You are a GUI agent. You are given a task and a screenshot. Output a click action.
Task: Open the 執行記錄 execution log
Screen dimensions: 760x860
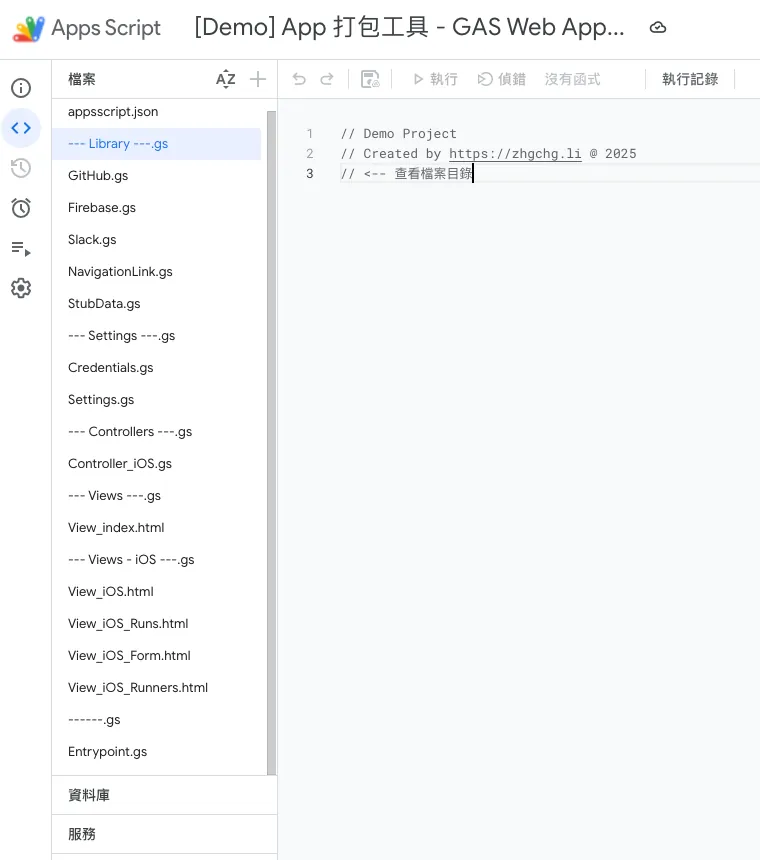click(x=690, y=79)
